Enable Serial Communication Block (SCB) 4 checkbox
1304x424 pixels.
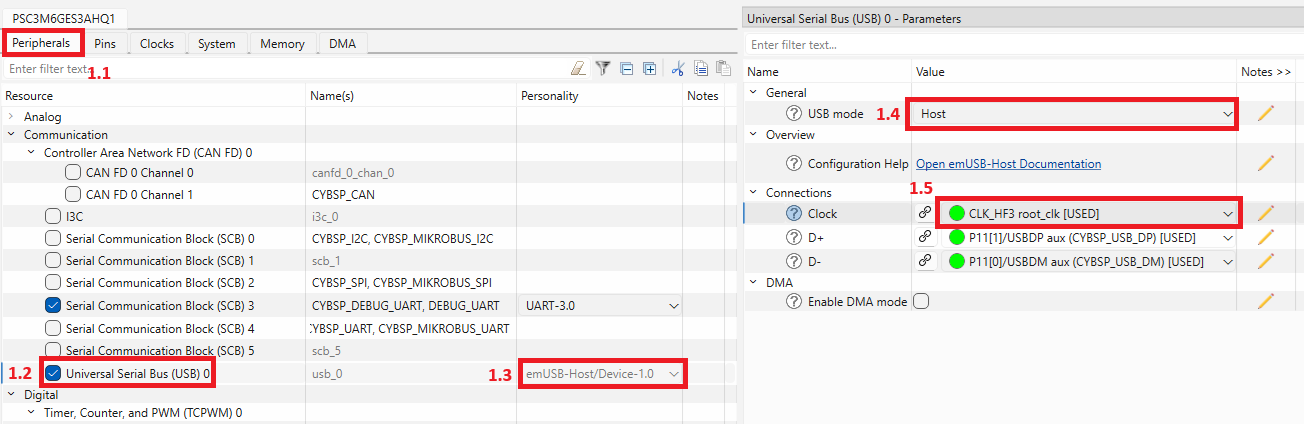point(53,328)
